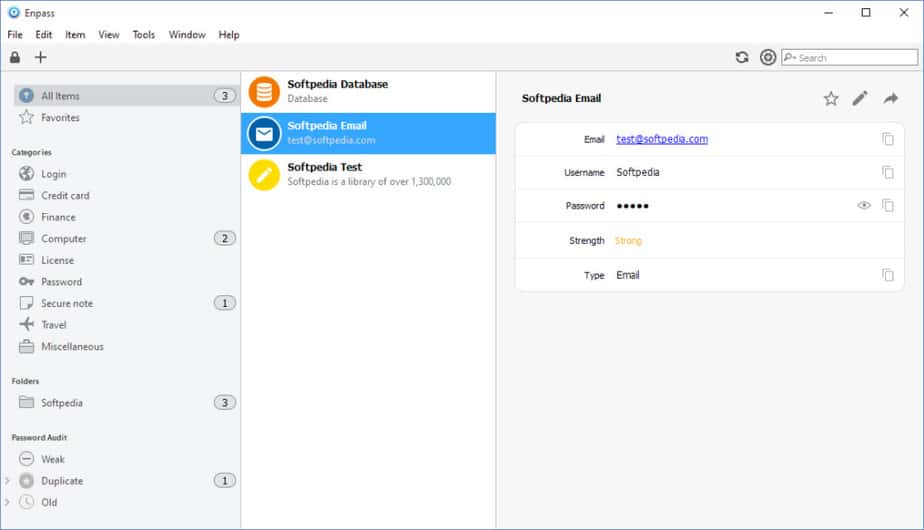
Task: Open the Item menu
Action: pos(75,35)
